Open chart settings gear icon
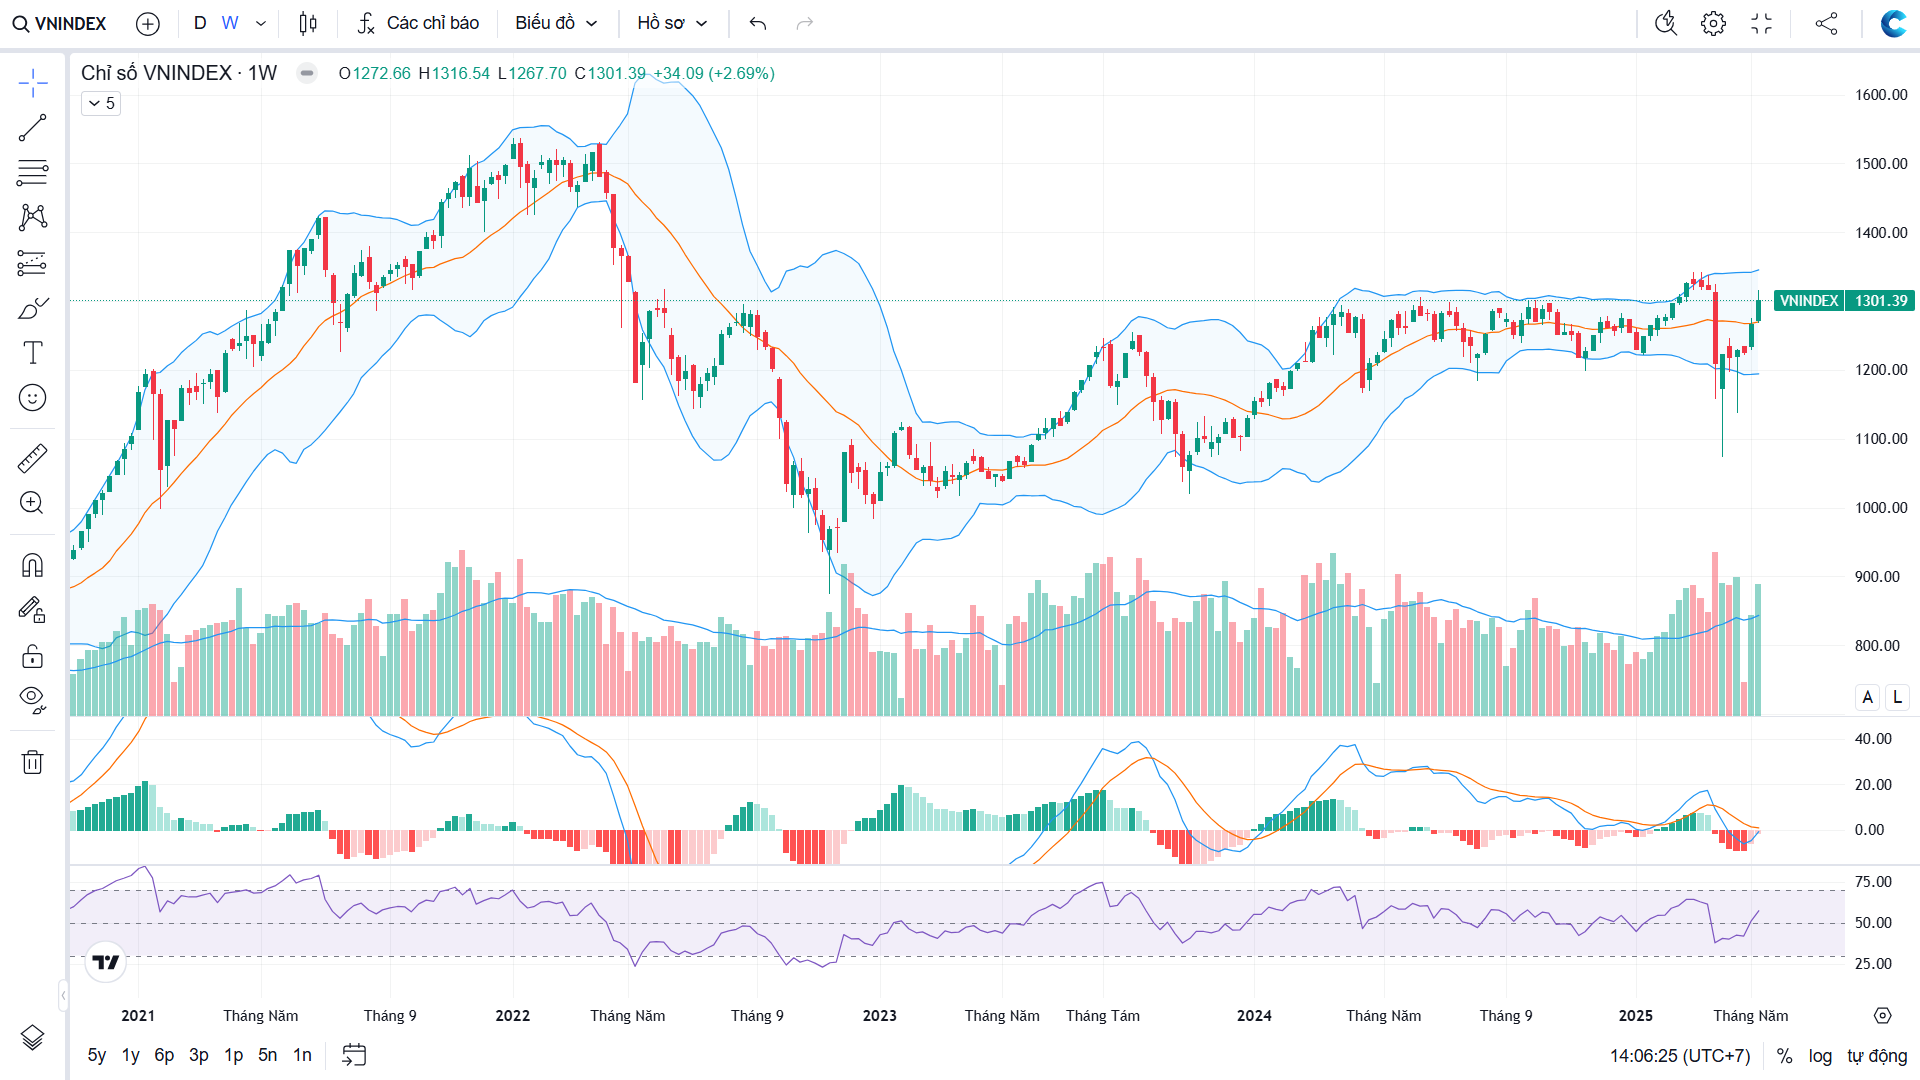The height and width of the screenshot is (1080, 1920). click(1713, 23)
